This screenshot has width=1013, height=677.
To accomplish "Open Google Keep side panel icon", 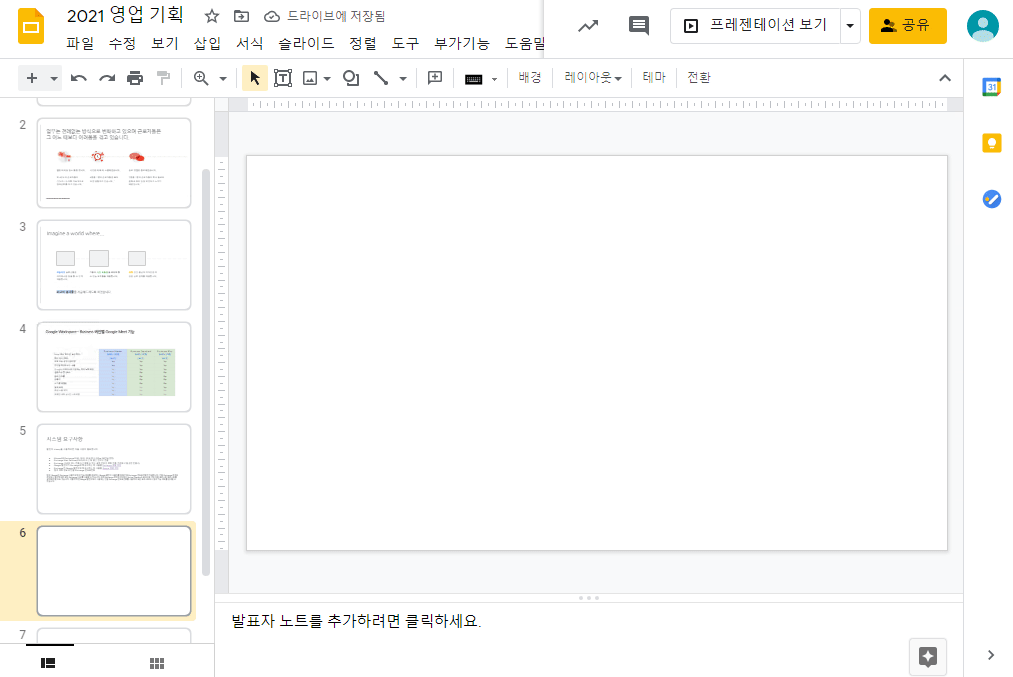I will tap(992, 143).
